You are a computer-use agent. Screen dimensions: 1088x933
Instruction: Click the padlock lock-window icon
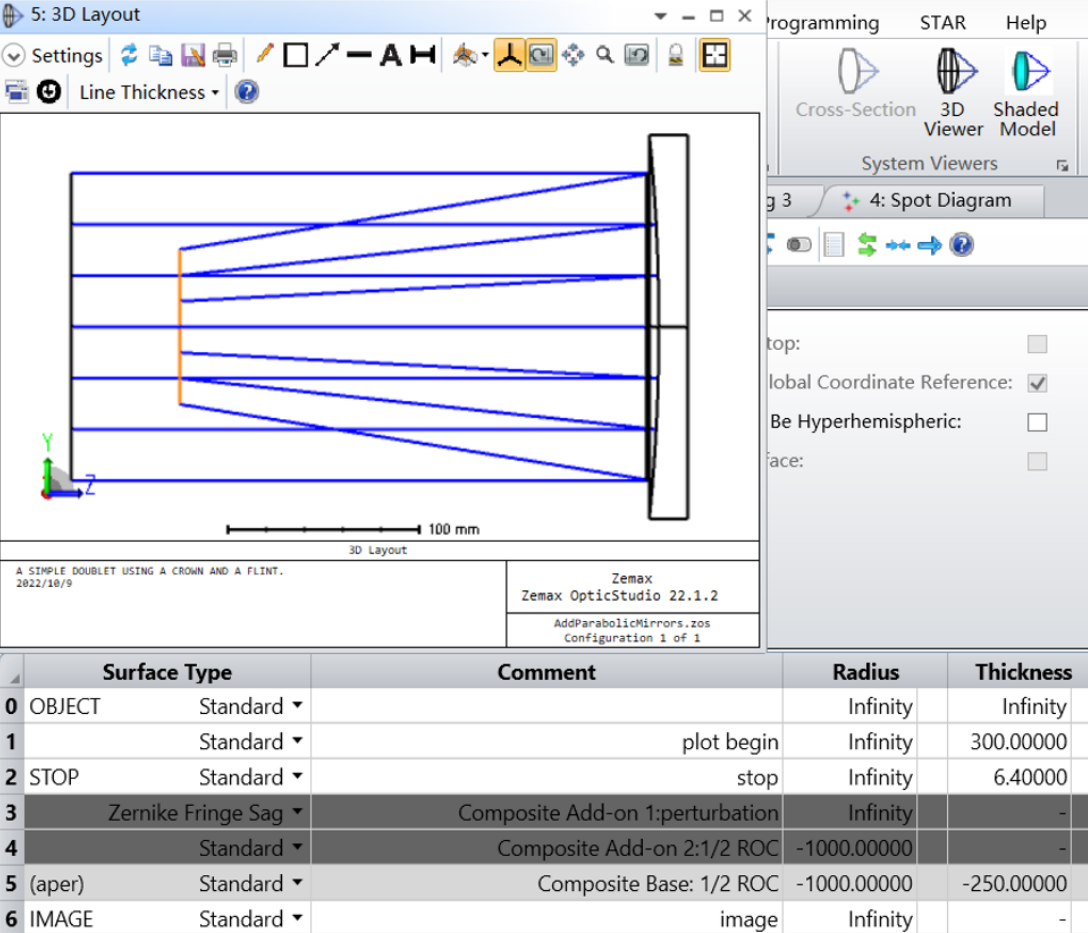[675, 55]
